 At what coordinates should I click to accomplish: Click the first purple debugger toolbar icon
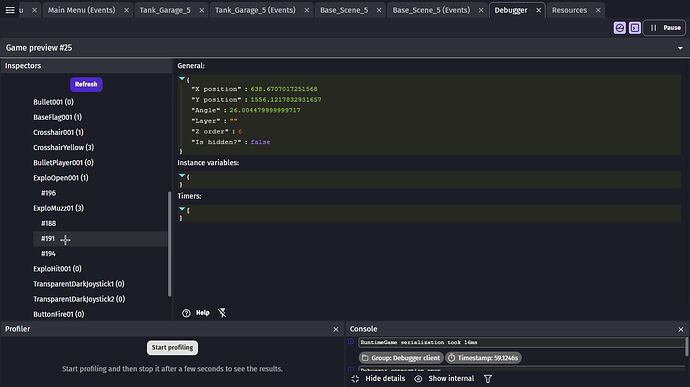[620, 28]
